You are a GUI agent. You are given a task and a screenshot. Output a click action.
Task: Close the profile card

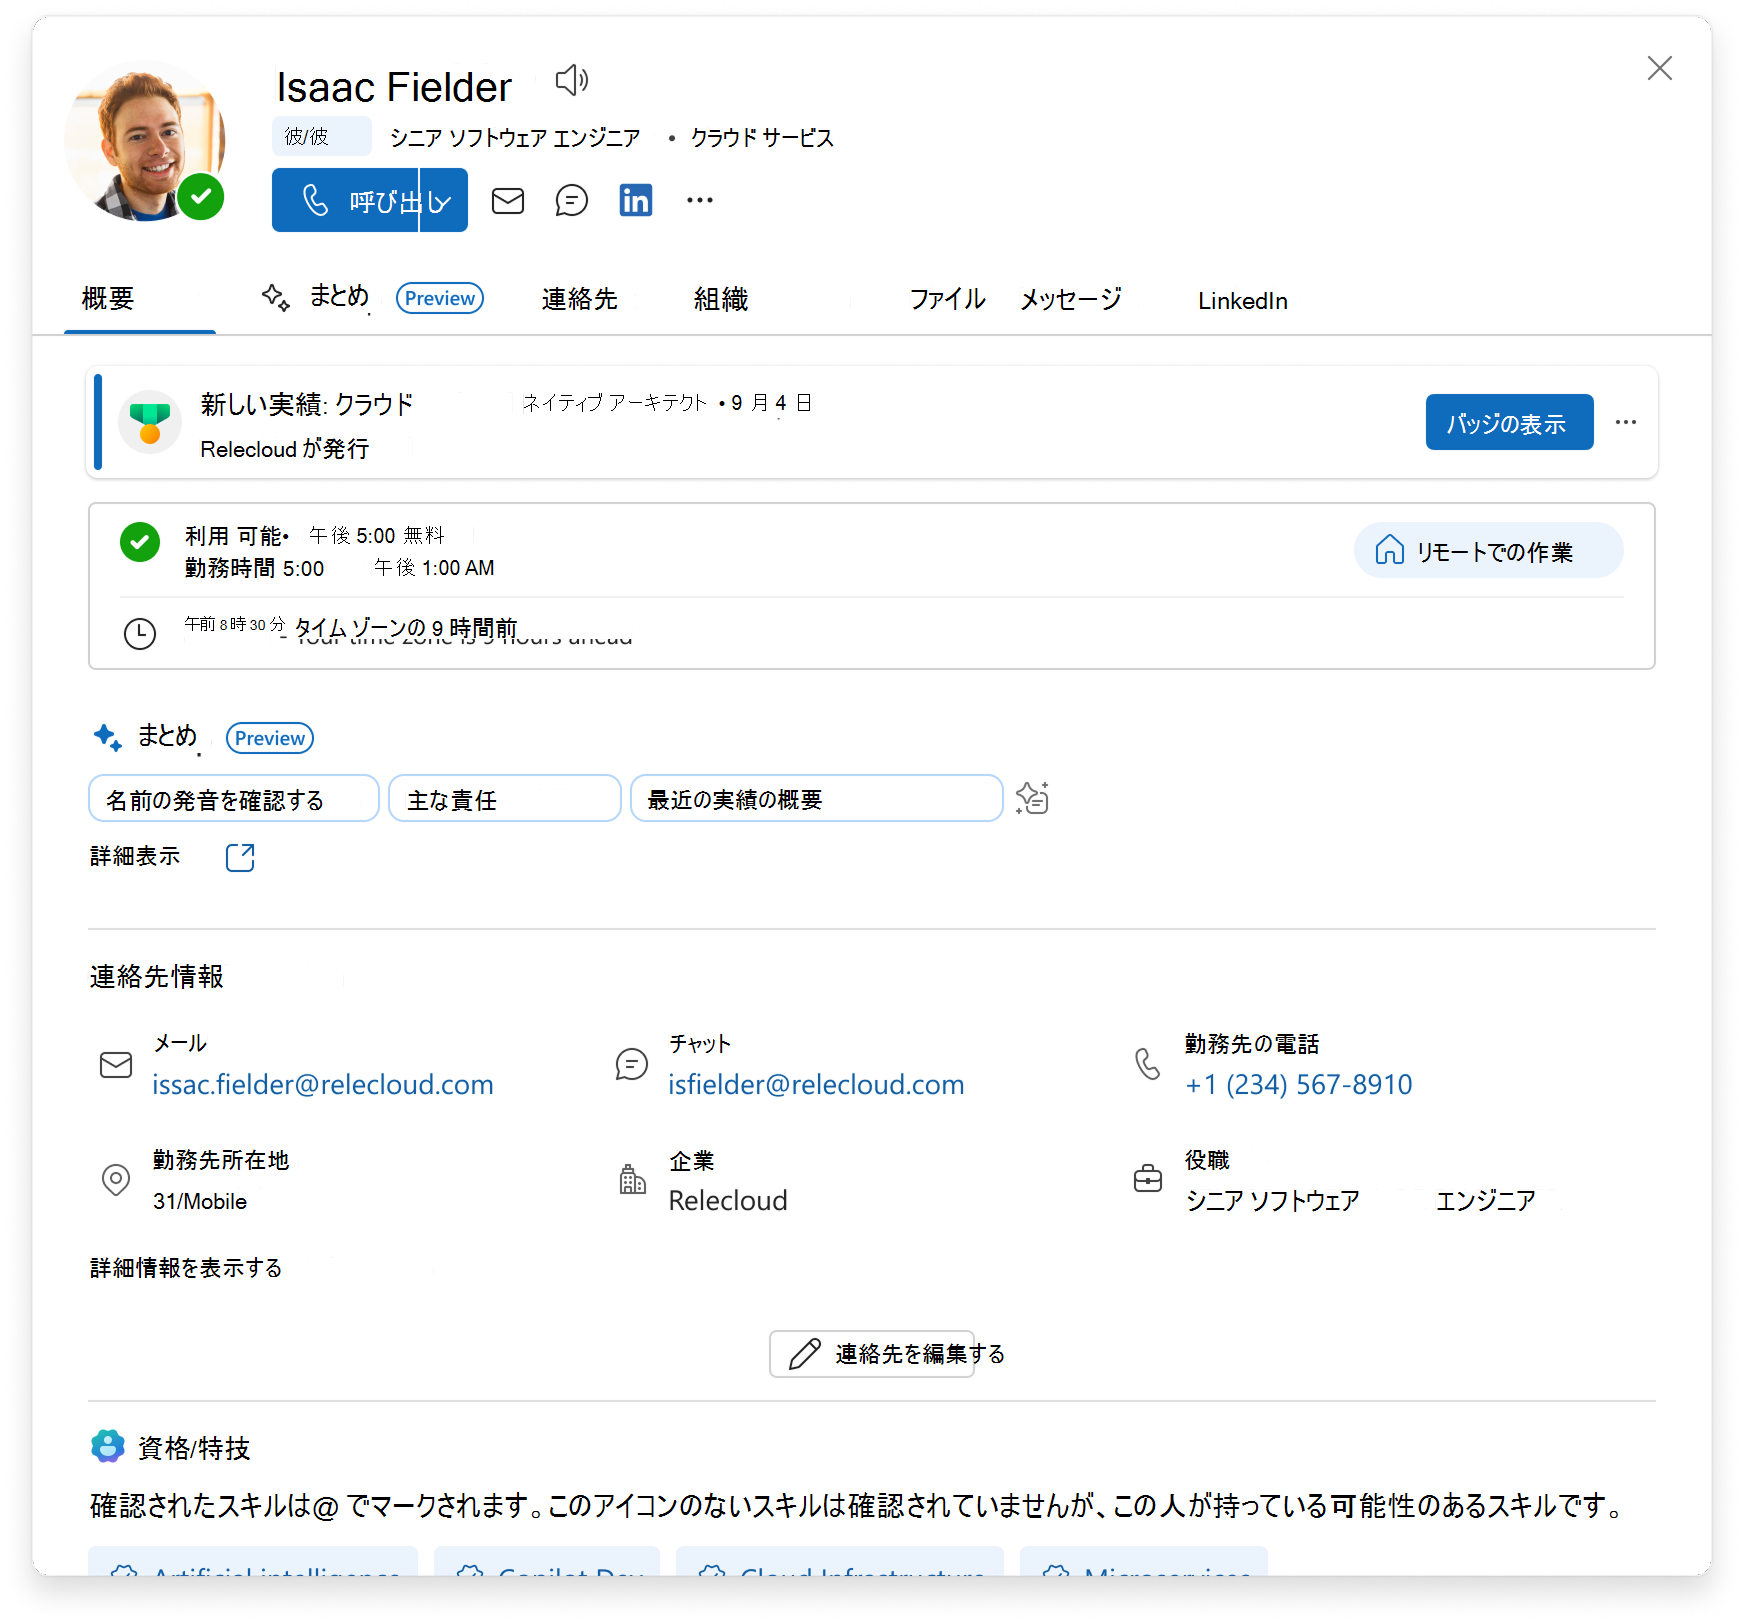(x=1660, y=68)
